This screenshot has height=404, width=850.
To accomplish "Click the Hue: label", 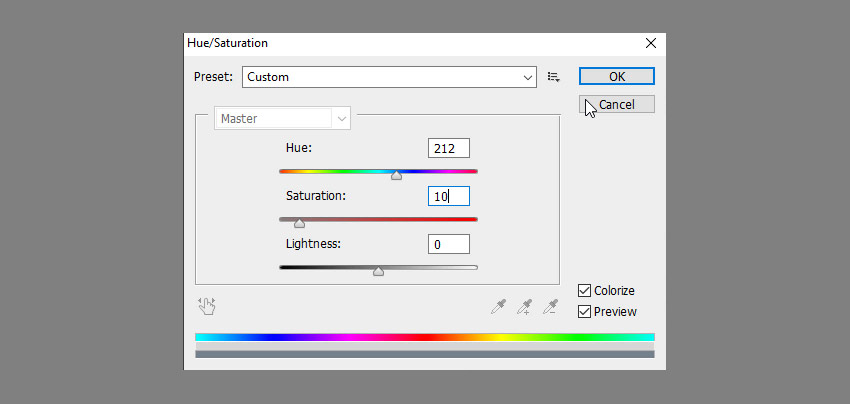I will point(299,148).
